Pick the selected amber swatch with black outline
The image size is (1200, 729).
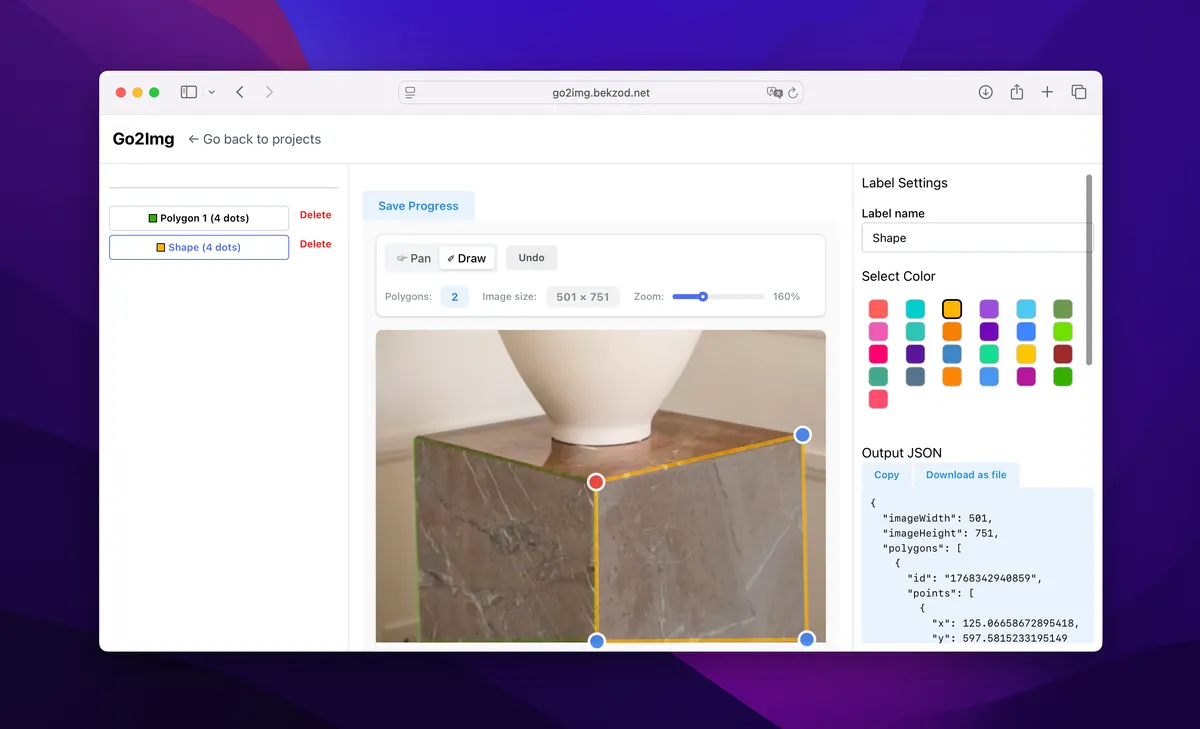point(952,309)
